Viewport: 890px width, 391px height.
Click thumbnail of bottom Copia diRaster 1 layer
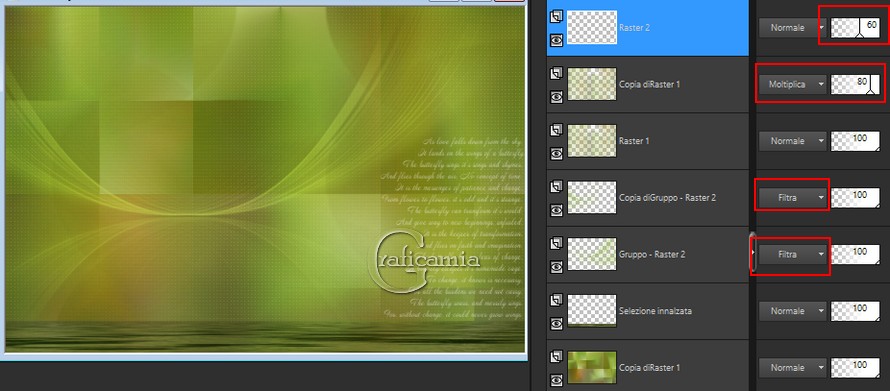pos(592,368)
